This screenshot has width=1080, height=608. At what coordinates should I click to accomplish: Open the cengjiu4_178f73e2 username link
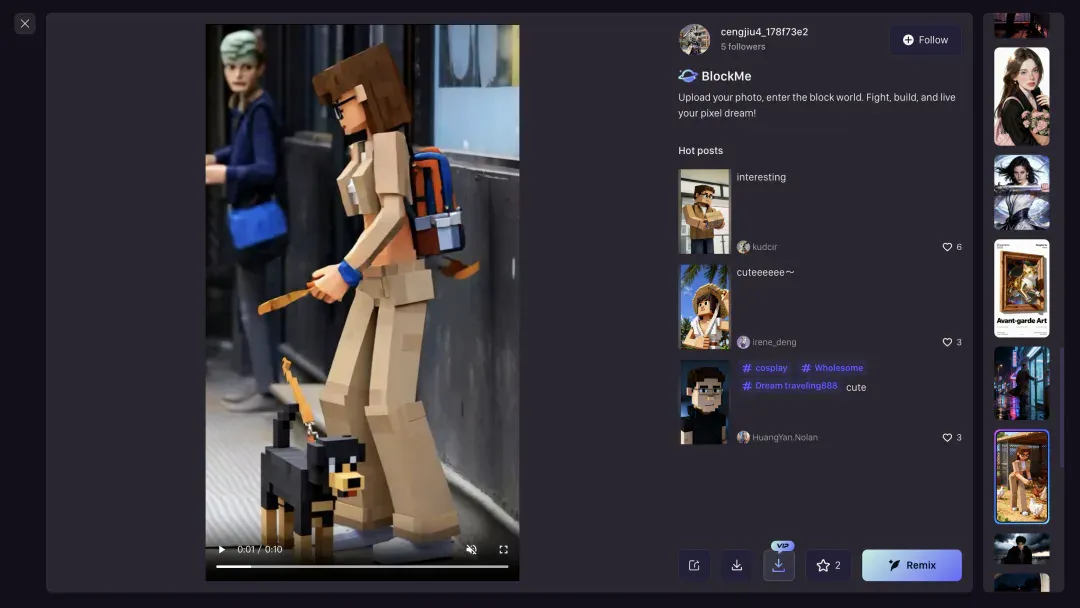coord(764,32)
